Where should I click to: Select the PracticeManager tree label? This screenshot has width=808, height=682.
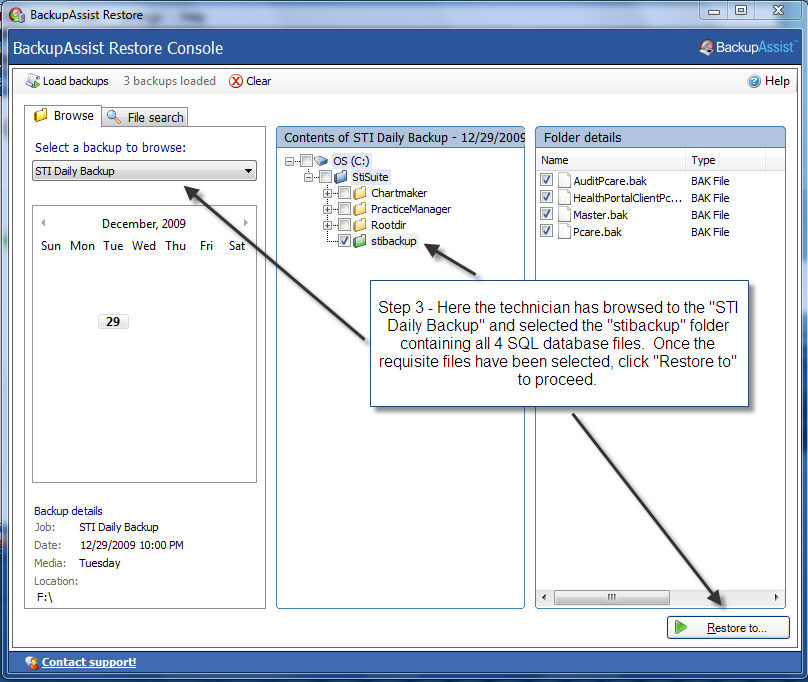tap(411, 209)
